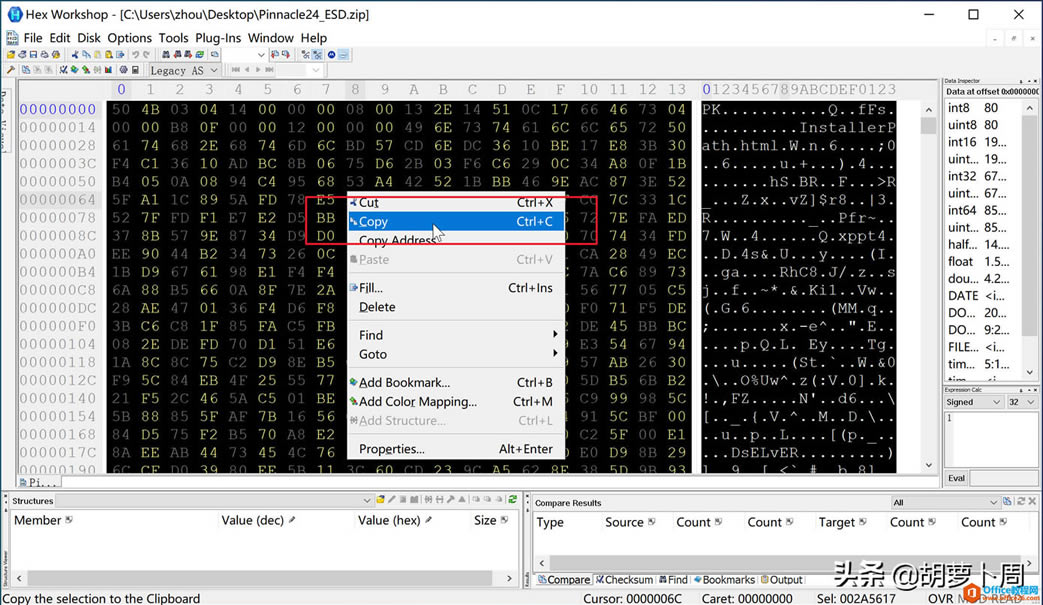Screen dimensions: 1043x605
Task: Expand the Find submenu arrow in context menu
Action: (554, 334)
